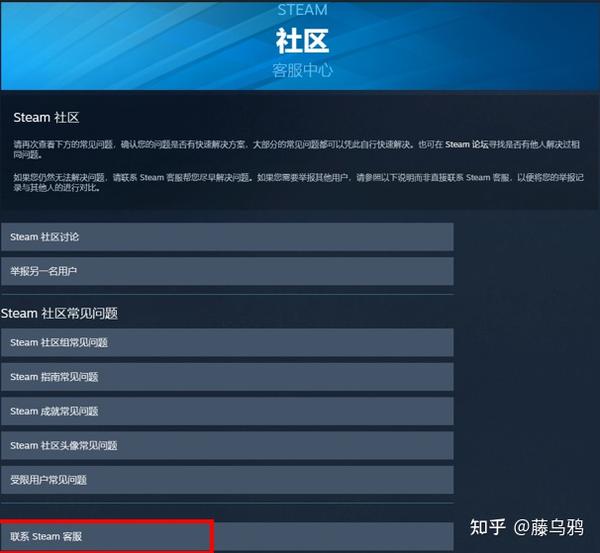This screenshot has width=600, height=553.
Task: Select 举报另一名用户 option
Action: click(x=227, y=271)
